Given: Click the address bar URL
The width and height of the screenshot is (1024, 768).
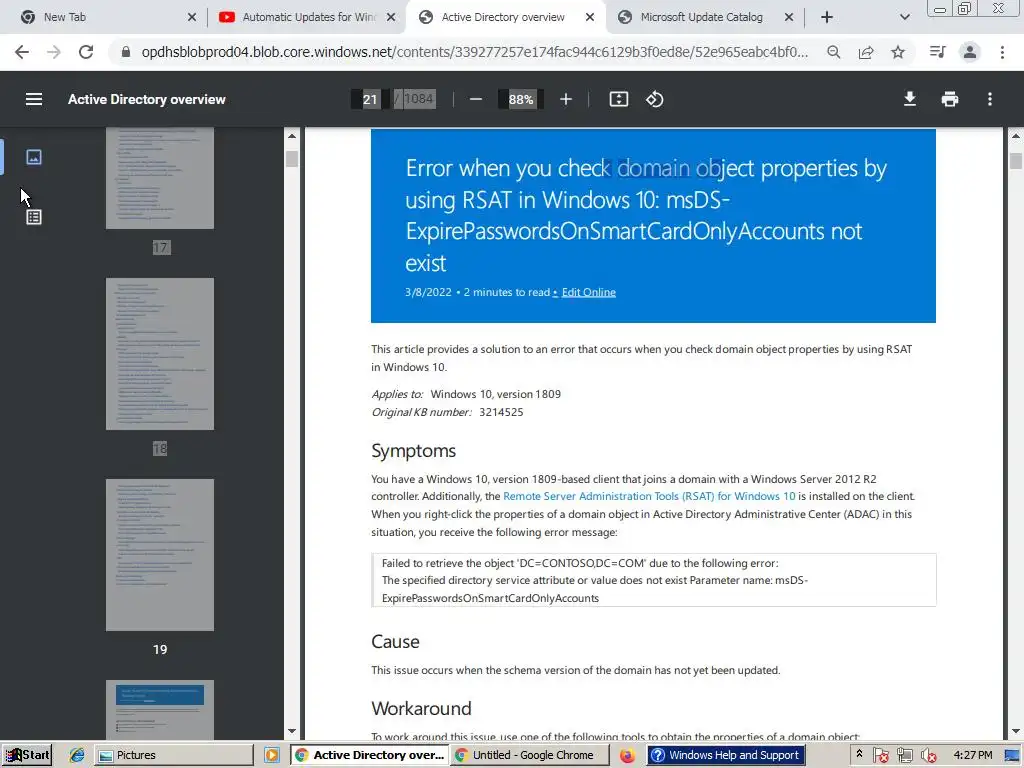Looking at the screenshot, I should point(475,52).
